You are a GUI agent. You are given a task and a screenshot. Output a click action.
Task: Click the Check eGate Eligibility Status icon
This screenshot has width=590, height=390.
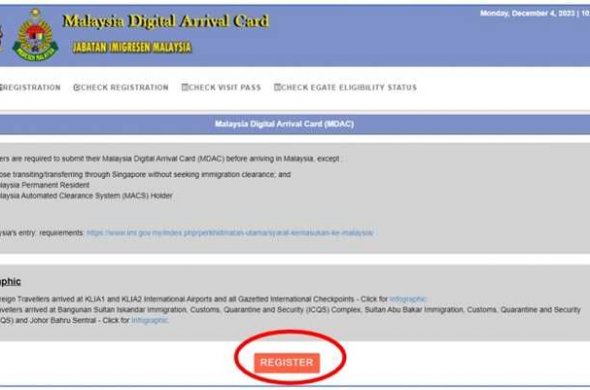coord(277,87)
